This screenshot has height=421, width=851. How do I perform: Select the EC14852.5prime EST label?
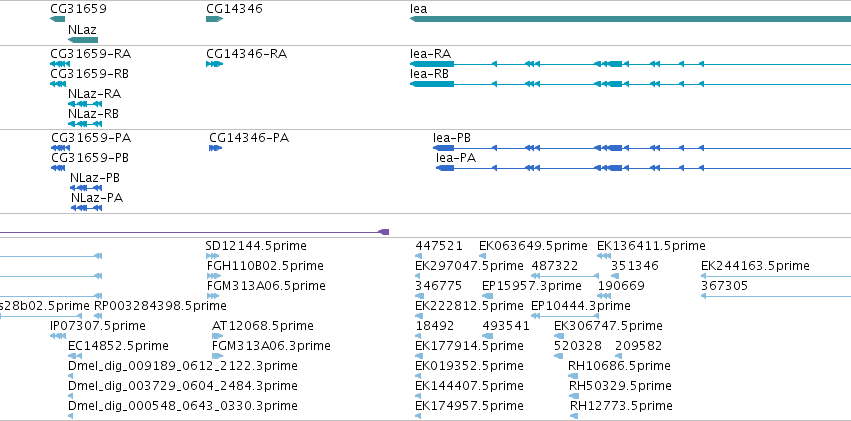(118, 346)
